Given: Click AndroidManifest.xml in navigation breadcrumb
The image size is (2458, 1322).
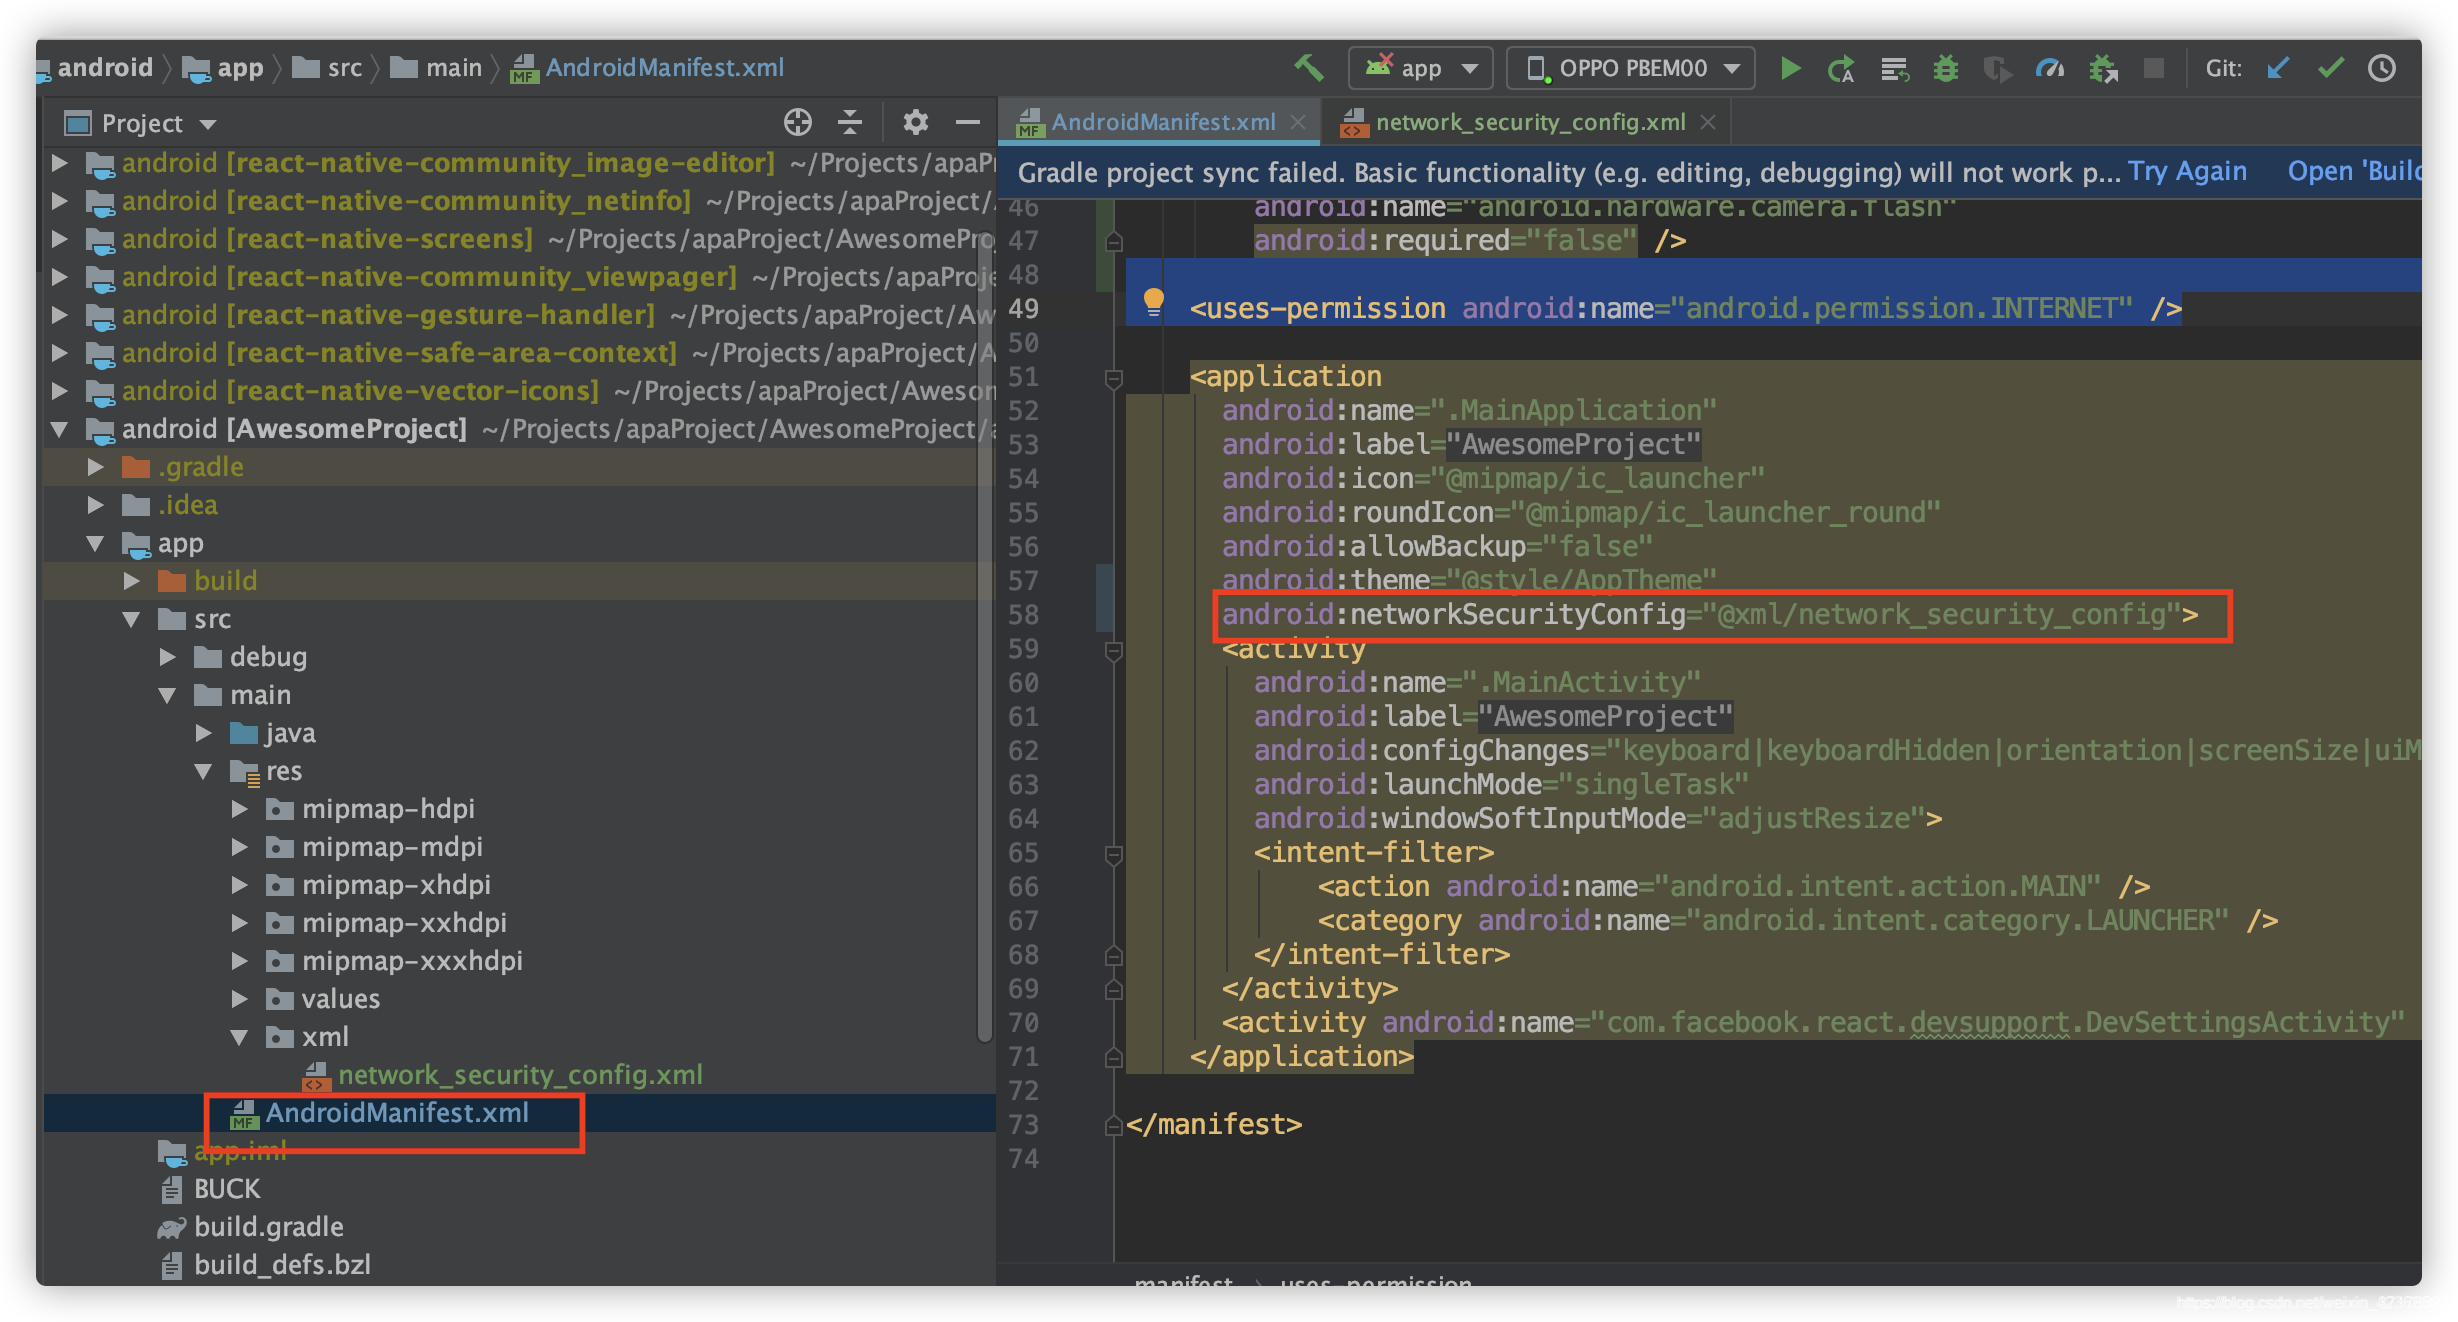Looking at the screenshot, I should click(x=648, y=67).
